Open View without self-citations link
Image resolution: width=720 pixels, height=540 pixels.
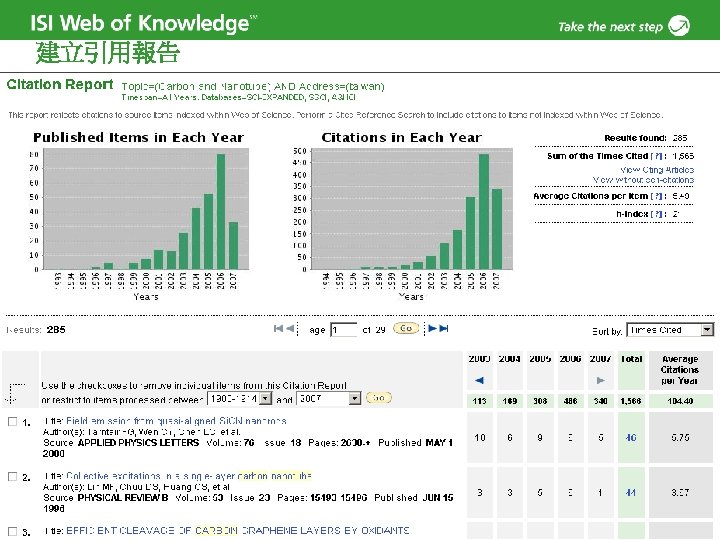[x=643, y=180]
